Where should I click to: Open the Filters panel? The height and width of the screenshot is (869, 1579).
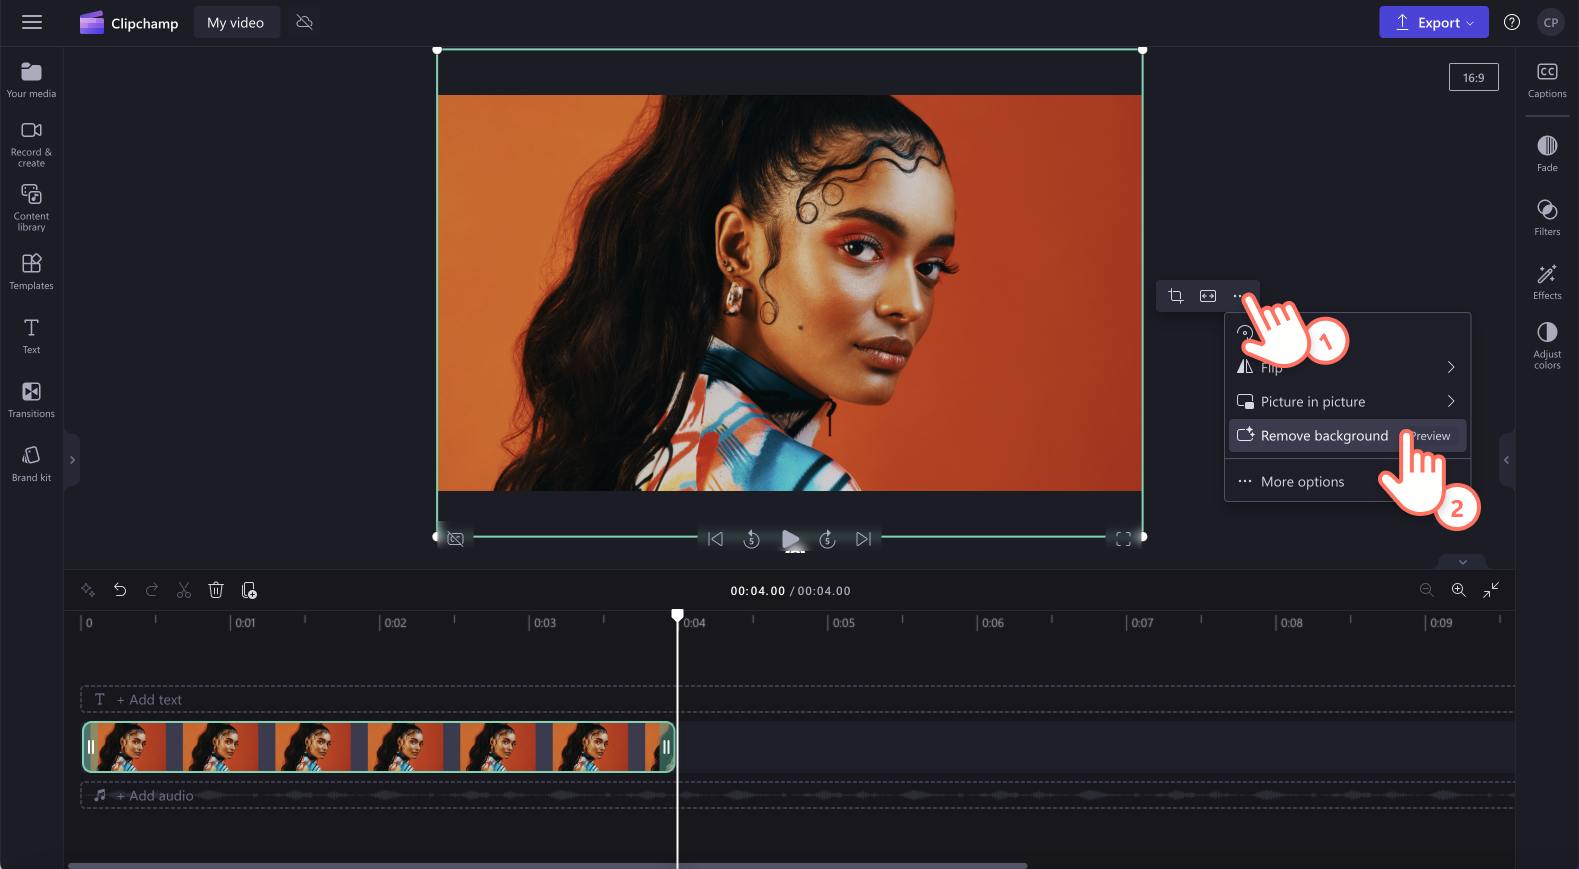coord(1547,217)
